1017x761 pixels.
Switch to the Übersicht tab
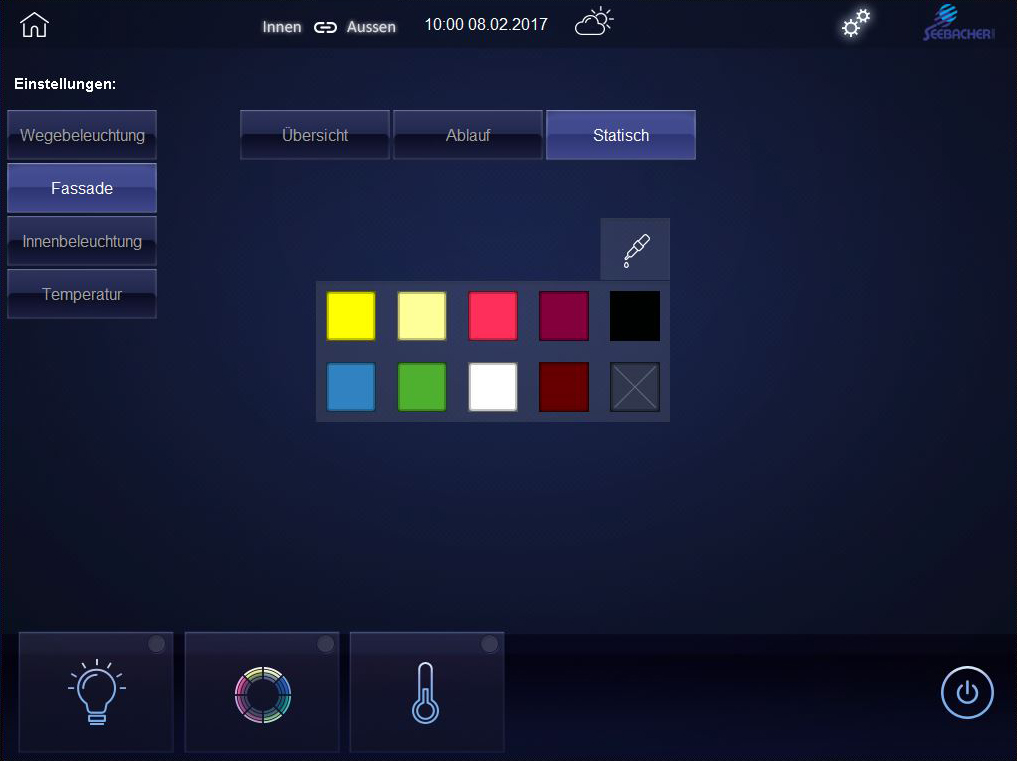pyautogui.click(x=315, y=135)
